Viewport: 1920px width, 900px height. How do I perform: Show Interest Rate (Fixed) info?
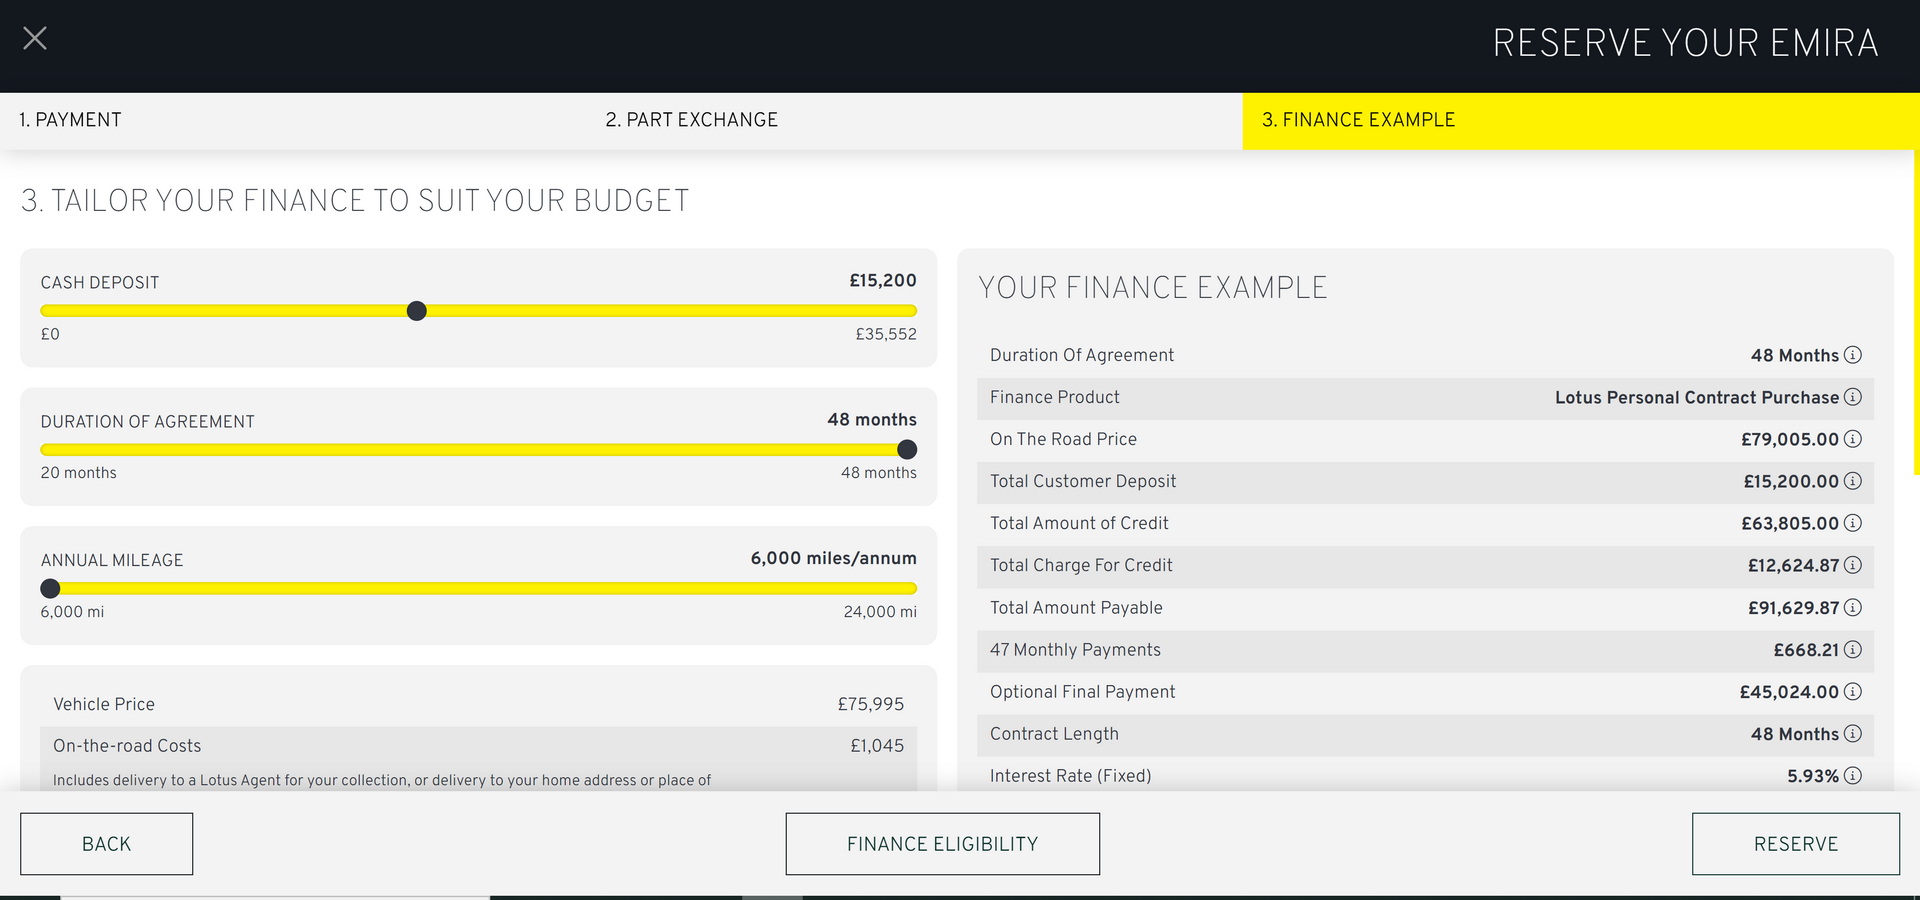[1852, 776]
